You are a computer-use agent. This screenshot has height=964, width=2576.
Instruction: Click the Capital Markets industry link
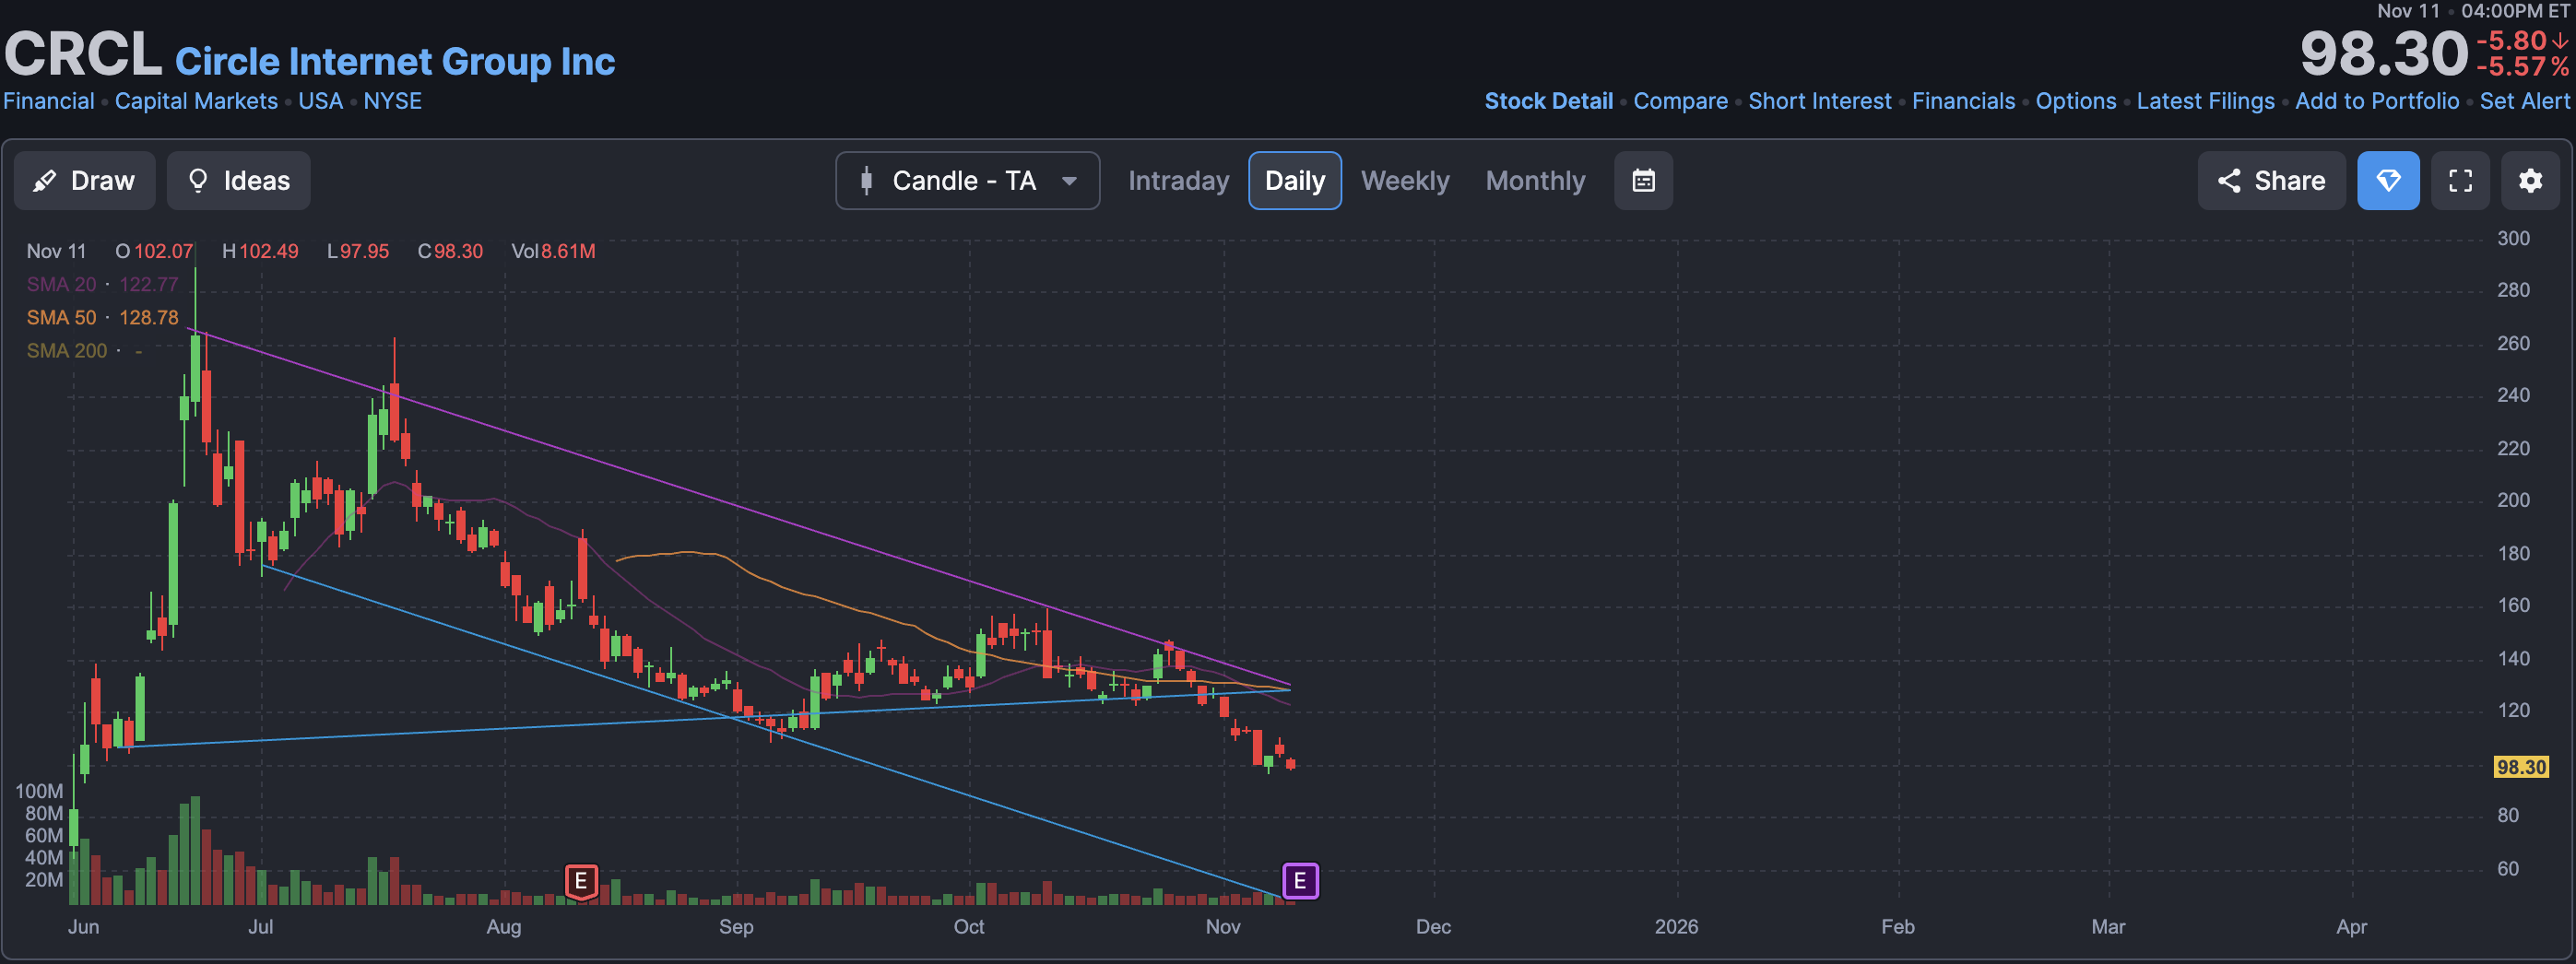pos(196,101)
